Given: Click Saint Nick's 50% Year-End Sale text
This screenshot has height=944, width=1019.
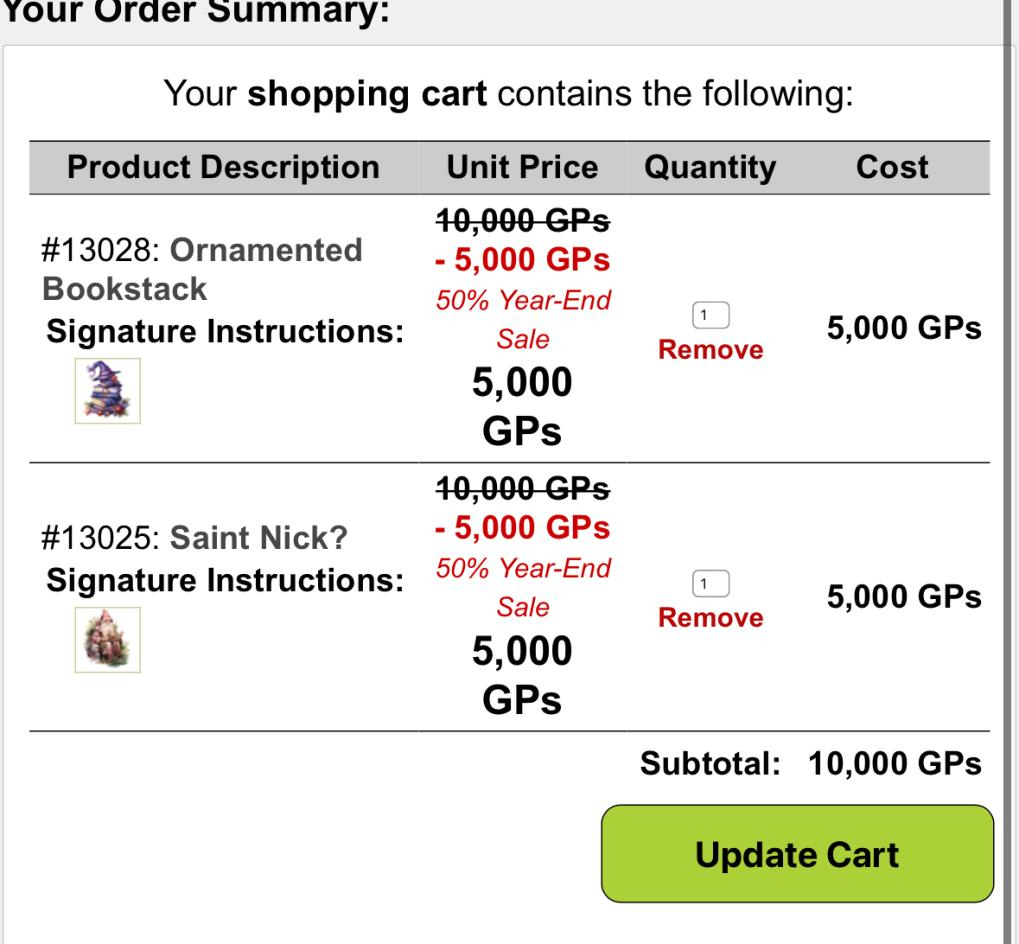Looking at the screenshot, I should 523,587.
